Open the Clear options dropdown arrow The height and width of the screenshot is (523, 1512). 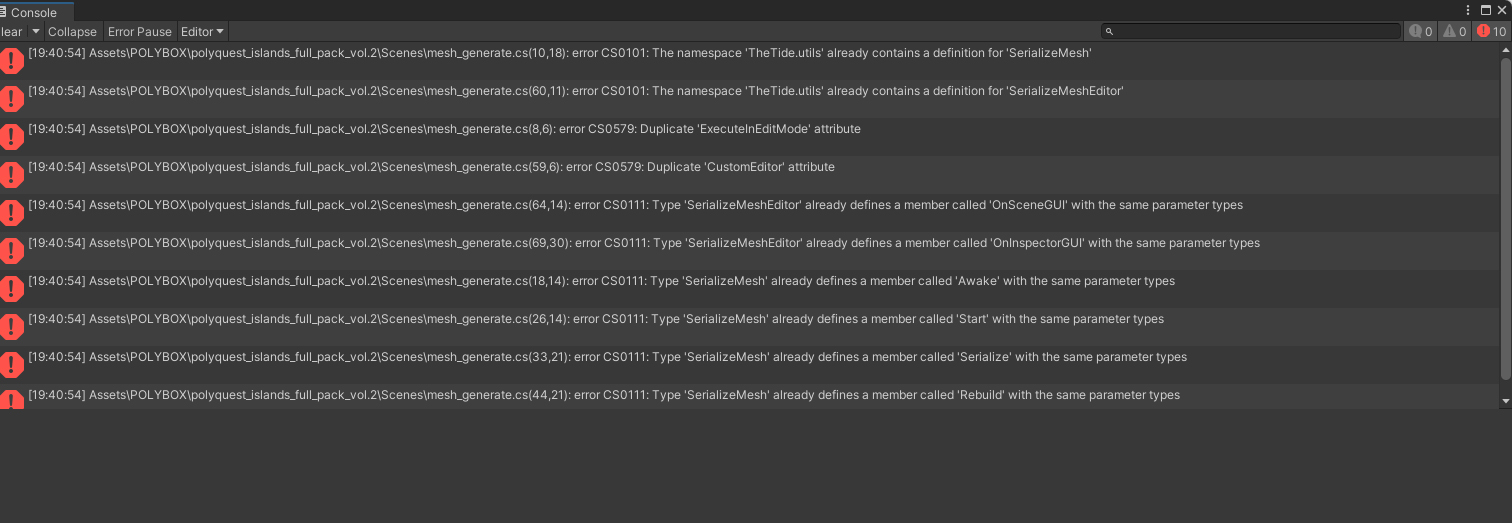click(x=36, y=32)
